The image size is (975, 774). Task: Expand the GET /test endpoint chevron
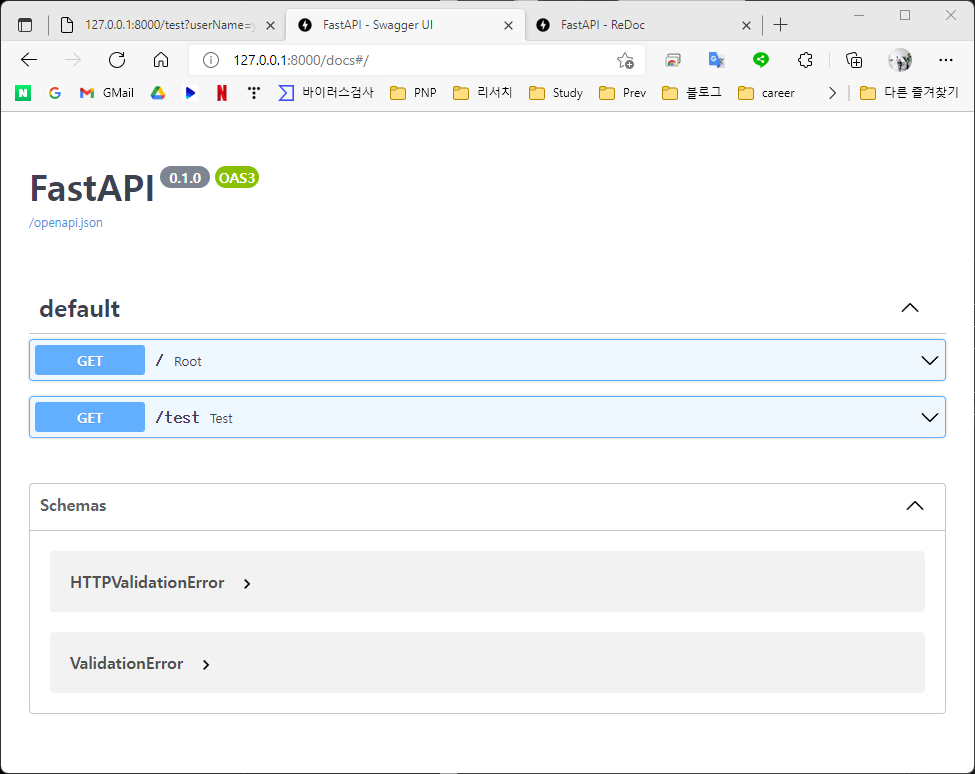coord(930,417)
